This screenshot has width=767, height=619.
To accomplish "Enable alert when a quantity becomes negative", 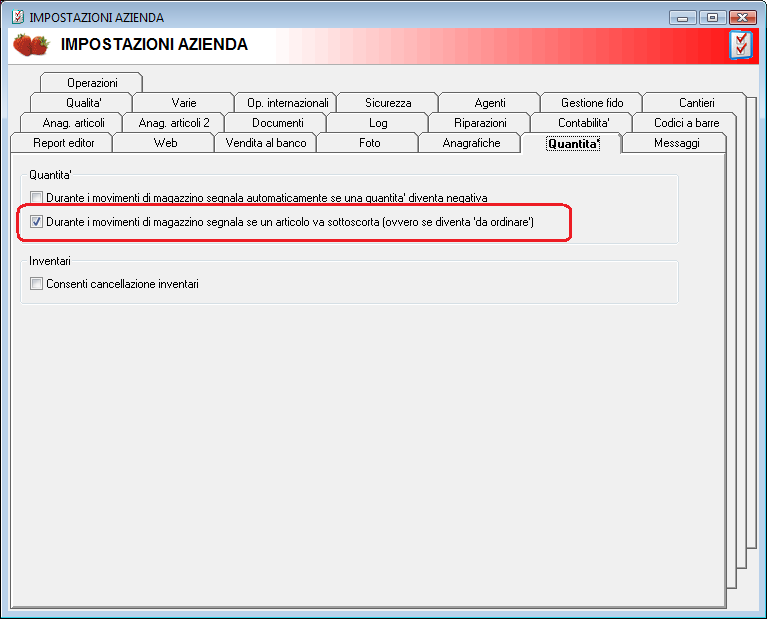I will (36, 198).
